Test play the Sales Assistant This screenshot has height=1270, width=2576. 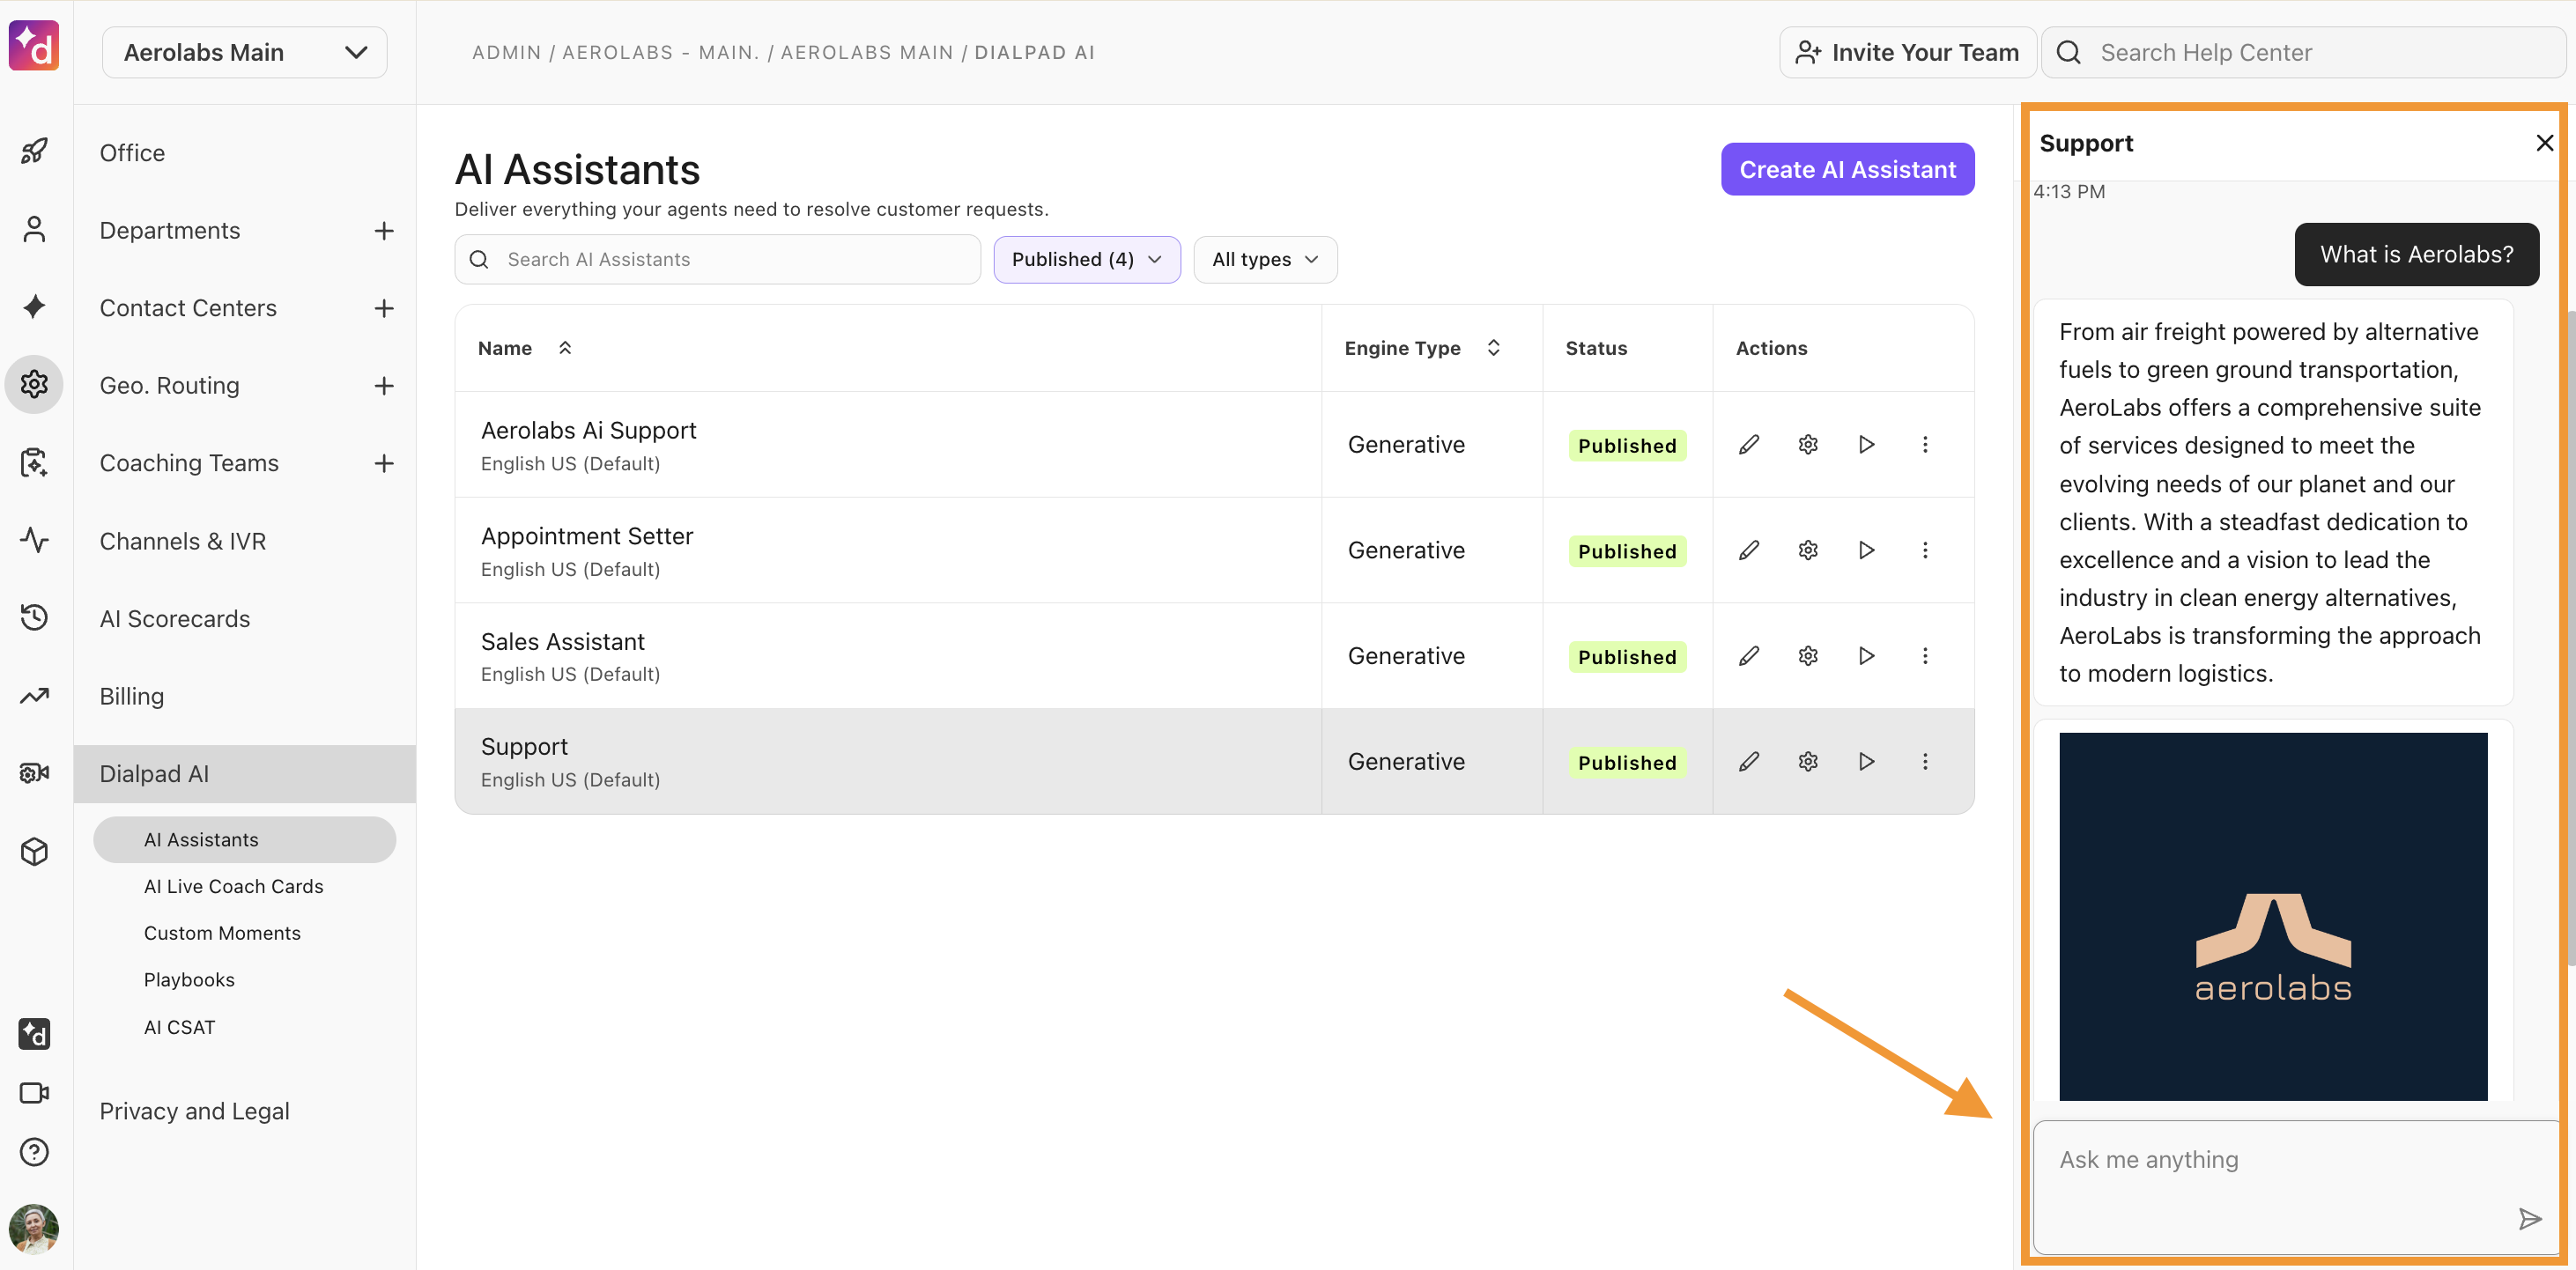[1866, 656]
